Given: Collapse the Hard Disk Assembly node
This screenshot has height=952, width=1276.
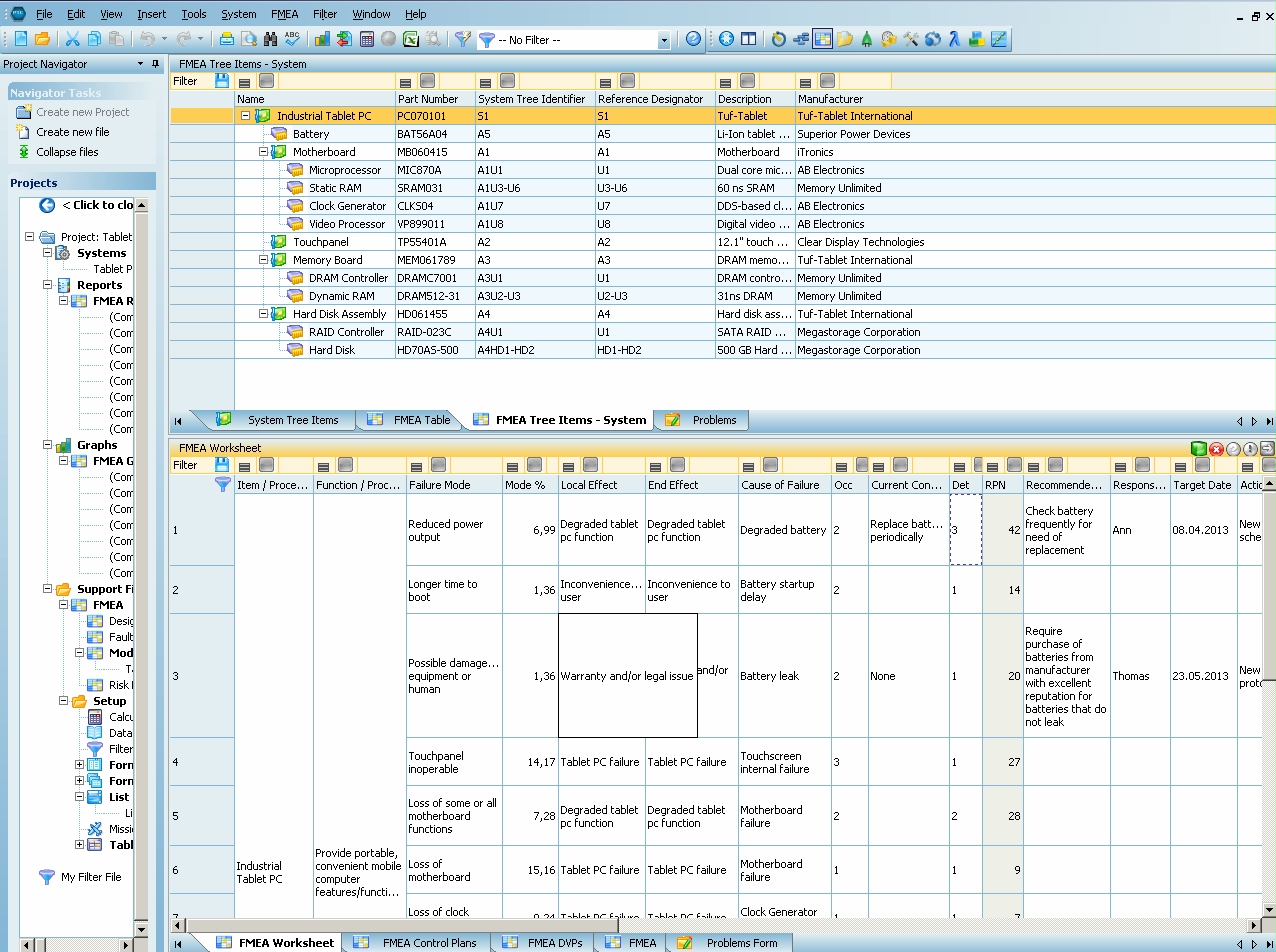Looking at the screenshot, I should point(262,314).
